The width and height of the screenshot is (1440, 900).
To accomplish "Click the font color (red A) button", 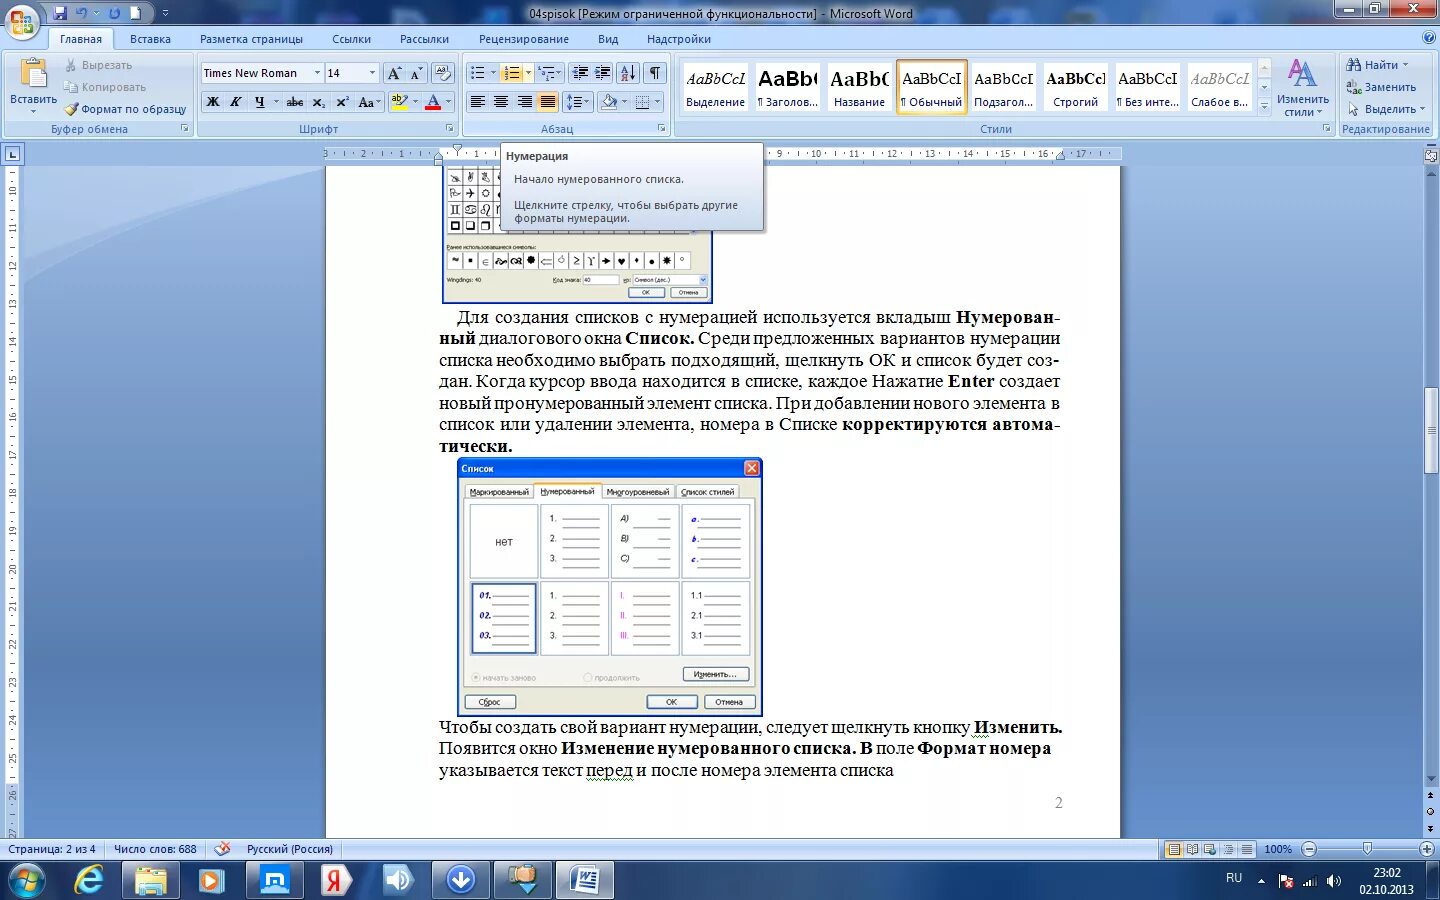I will coord(432,102).
